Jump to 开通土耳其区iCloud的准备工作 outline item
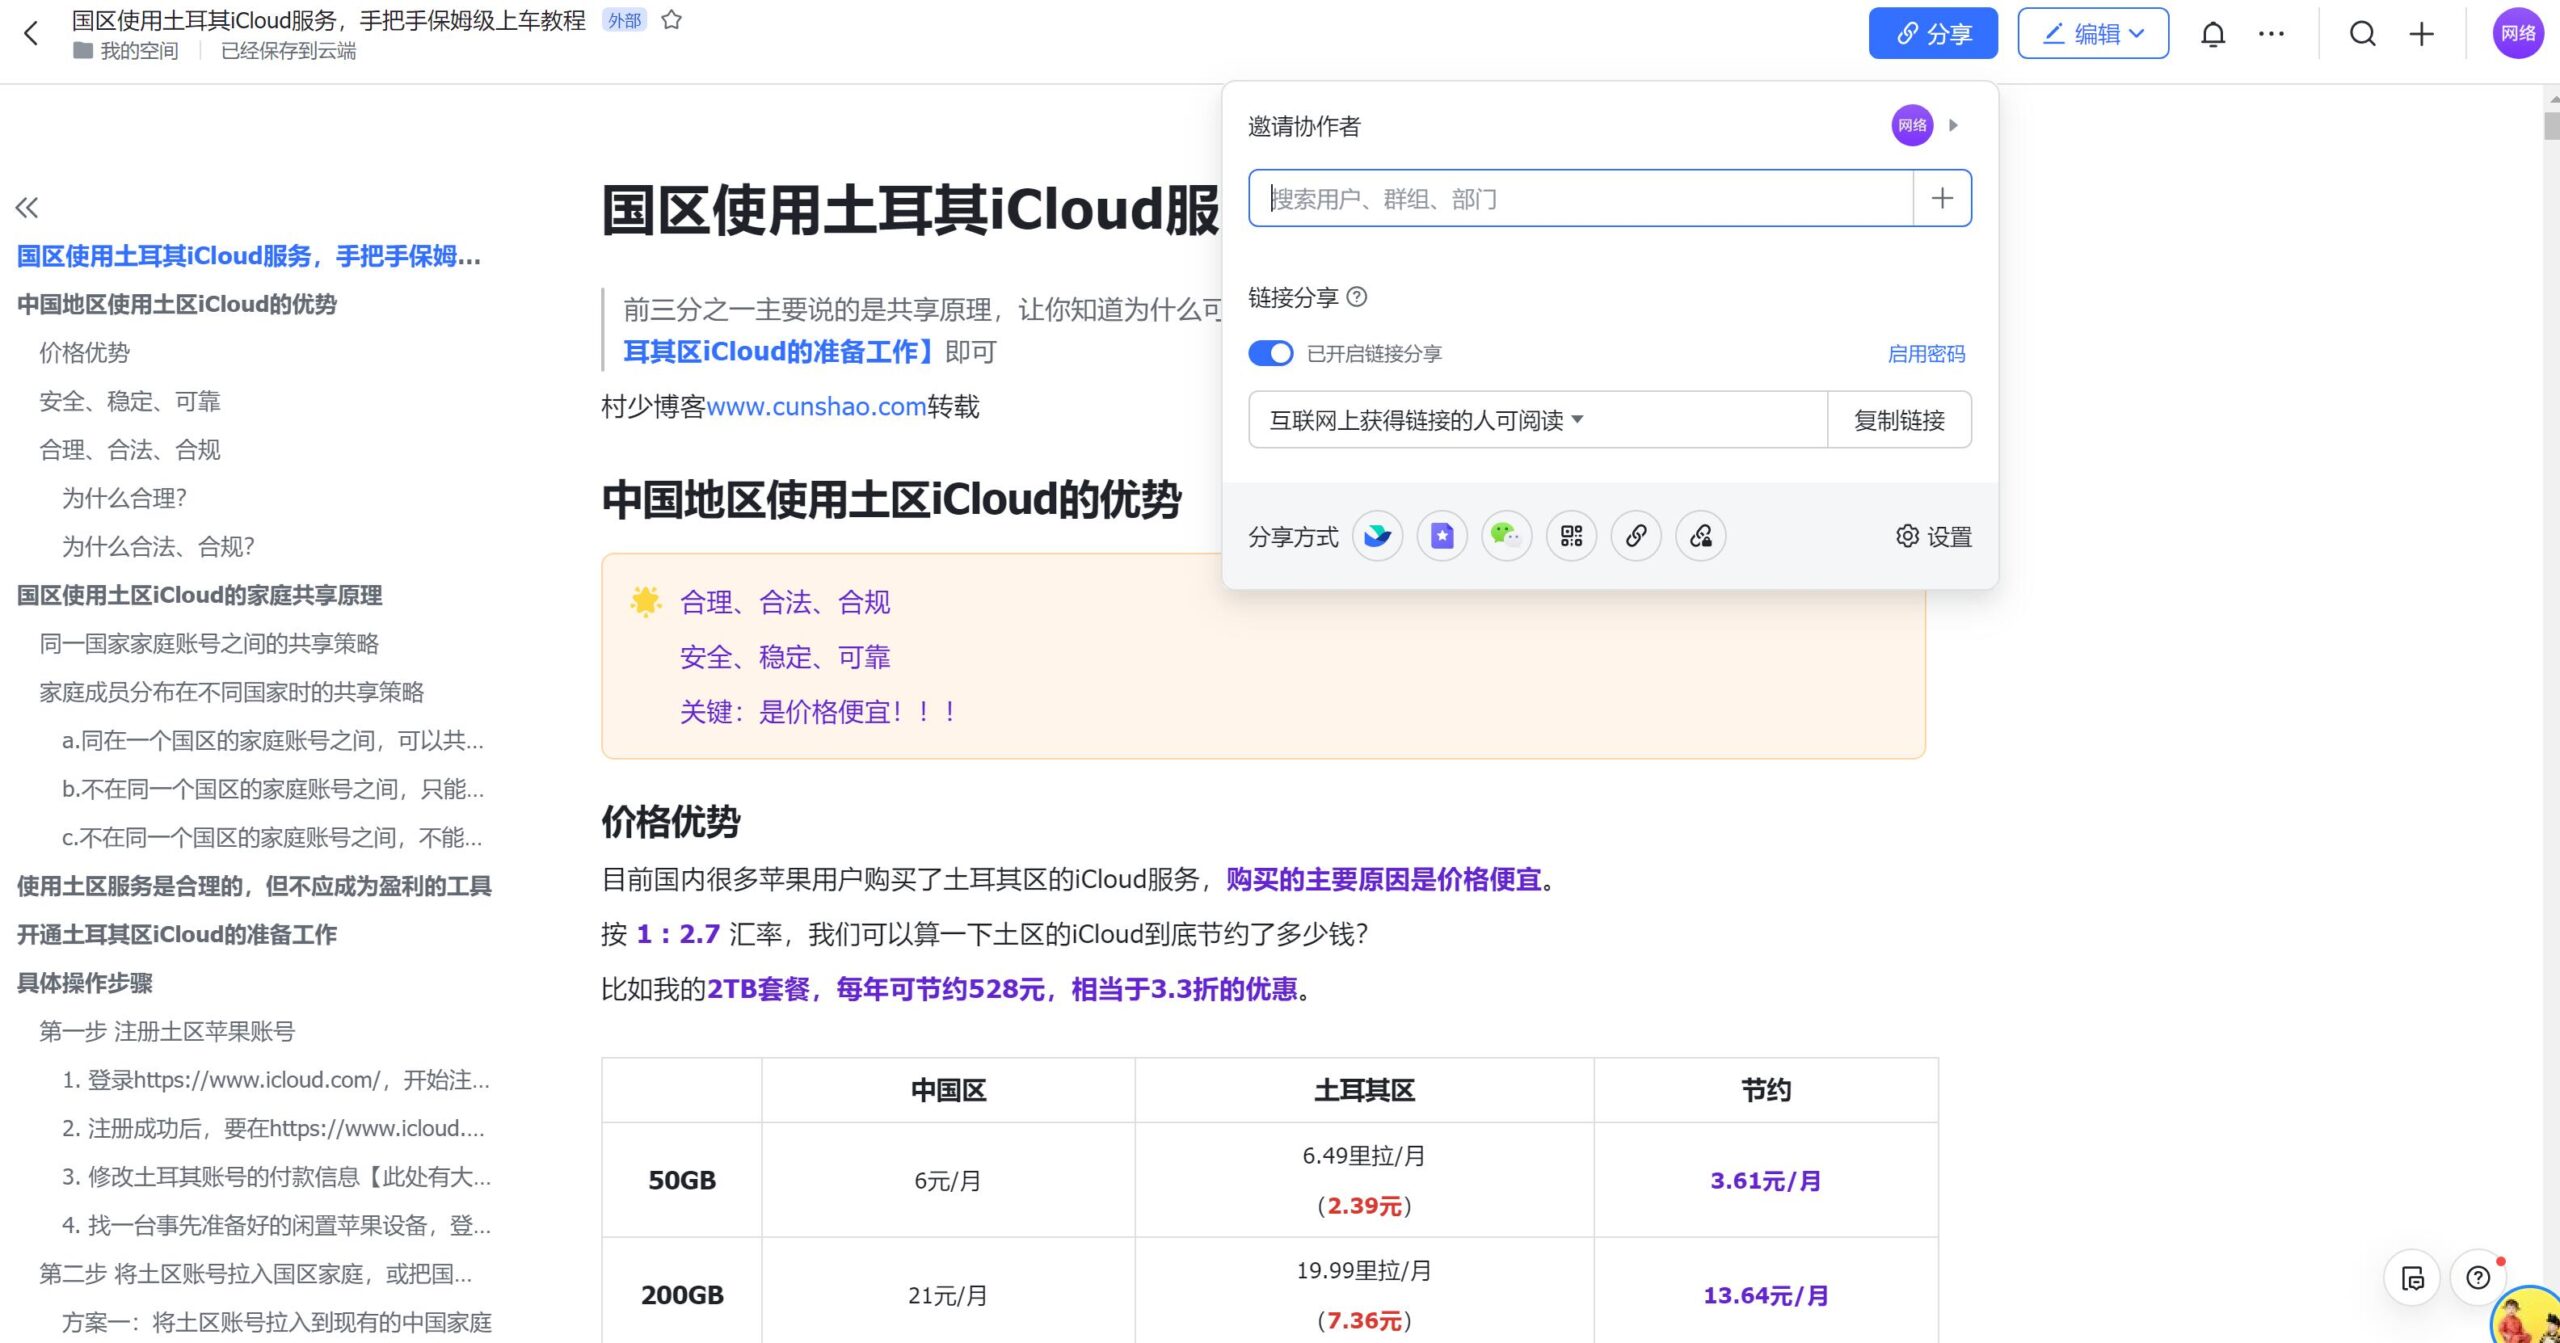Viewport: 2560px width, 1343px height. pyautogui.click(x=177, y=934)
